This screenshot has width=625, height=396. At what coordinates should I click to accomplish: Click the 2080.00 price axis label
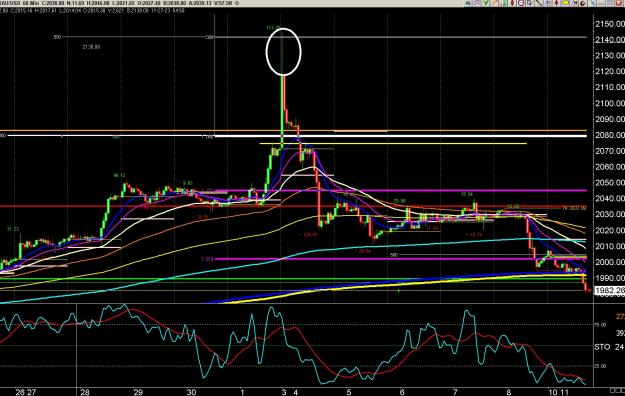tap(609, 135)
